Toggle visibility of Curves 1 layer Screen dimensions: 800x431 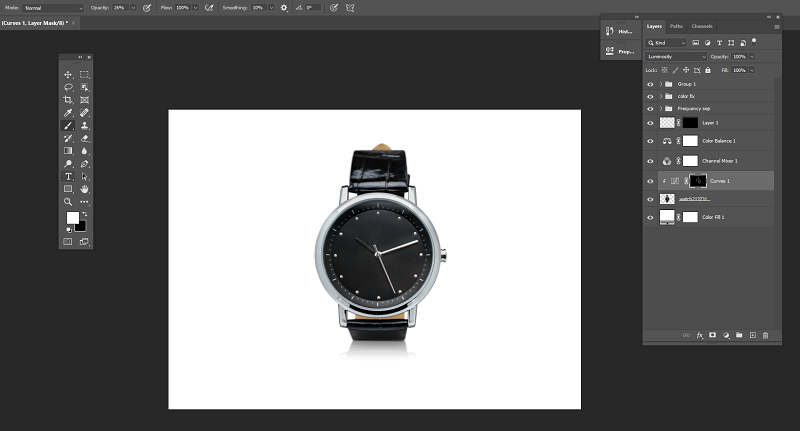pyautogui.click(x=650, y=181)
